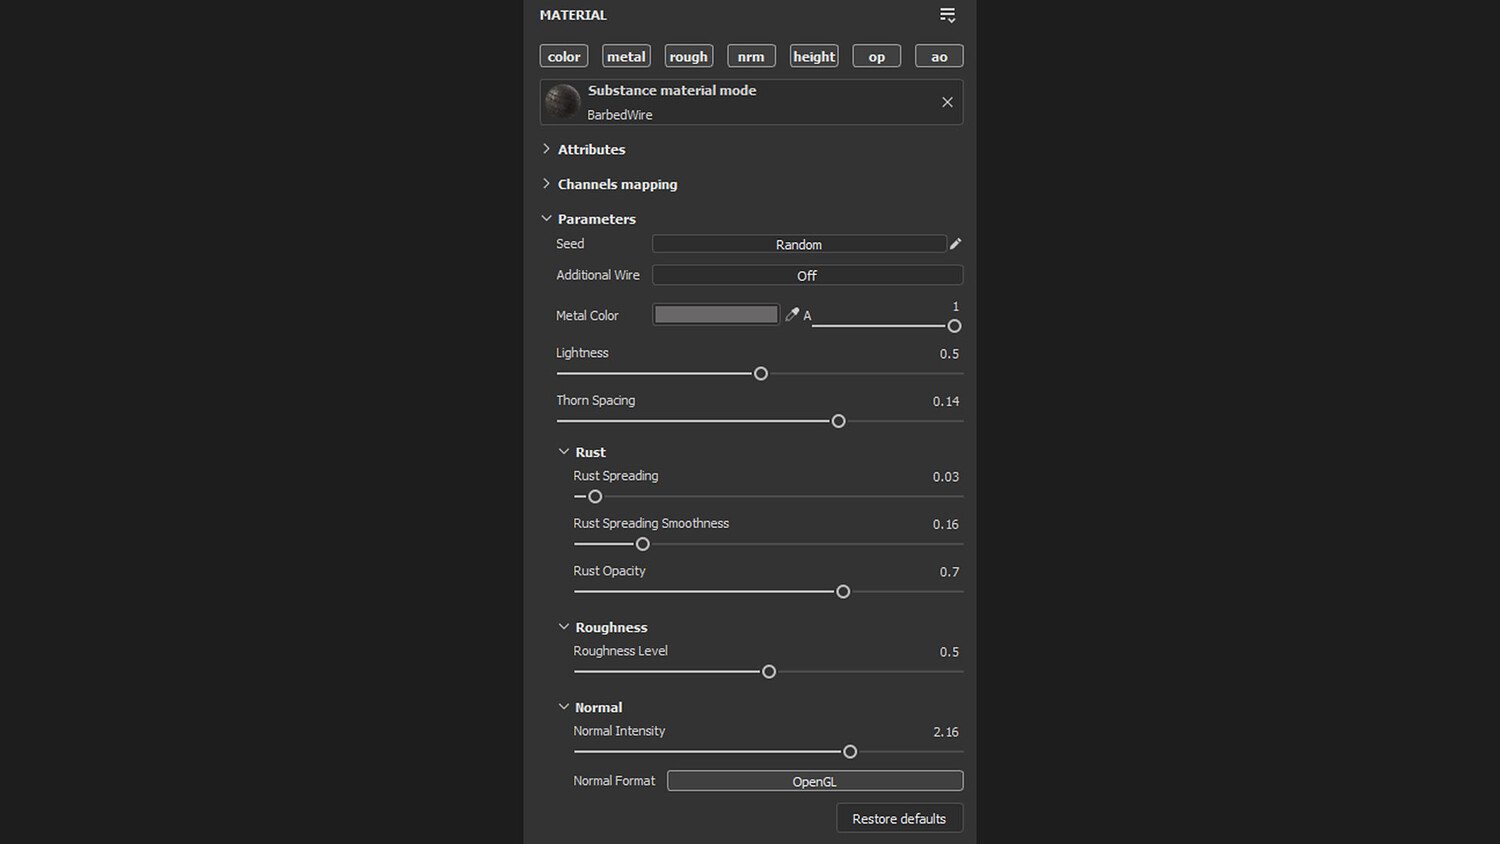
Task: Click the Restore defaults button
Action: pos(899,818)
